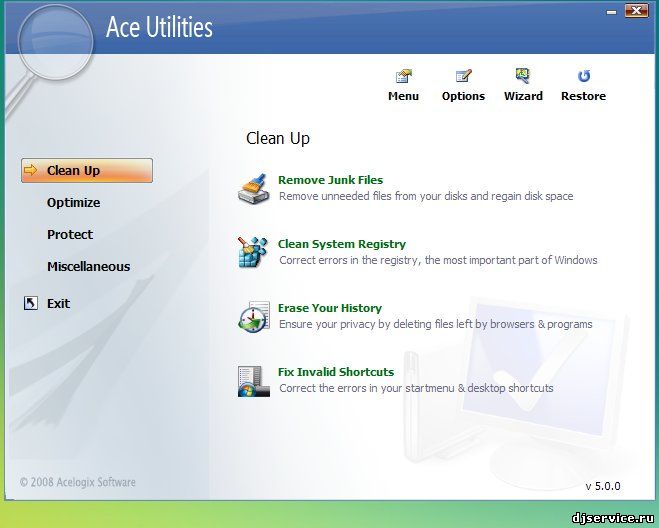Launch the Wizard toolbar icon
Screen dimensions: 659x528
[x=523, y=77]
